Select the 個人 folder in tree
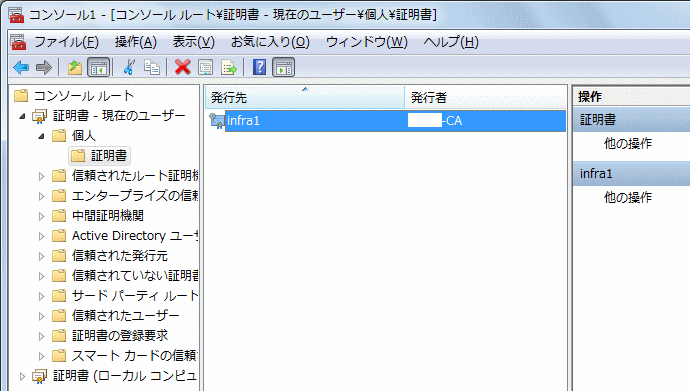 84,135
